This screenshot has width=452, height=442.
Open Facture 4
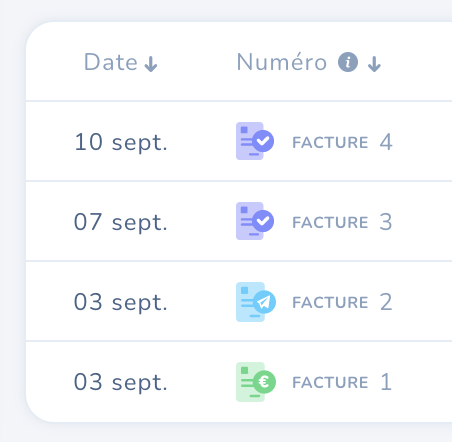coord(342,142)
